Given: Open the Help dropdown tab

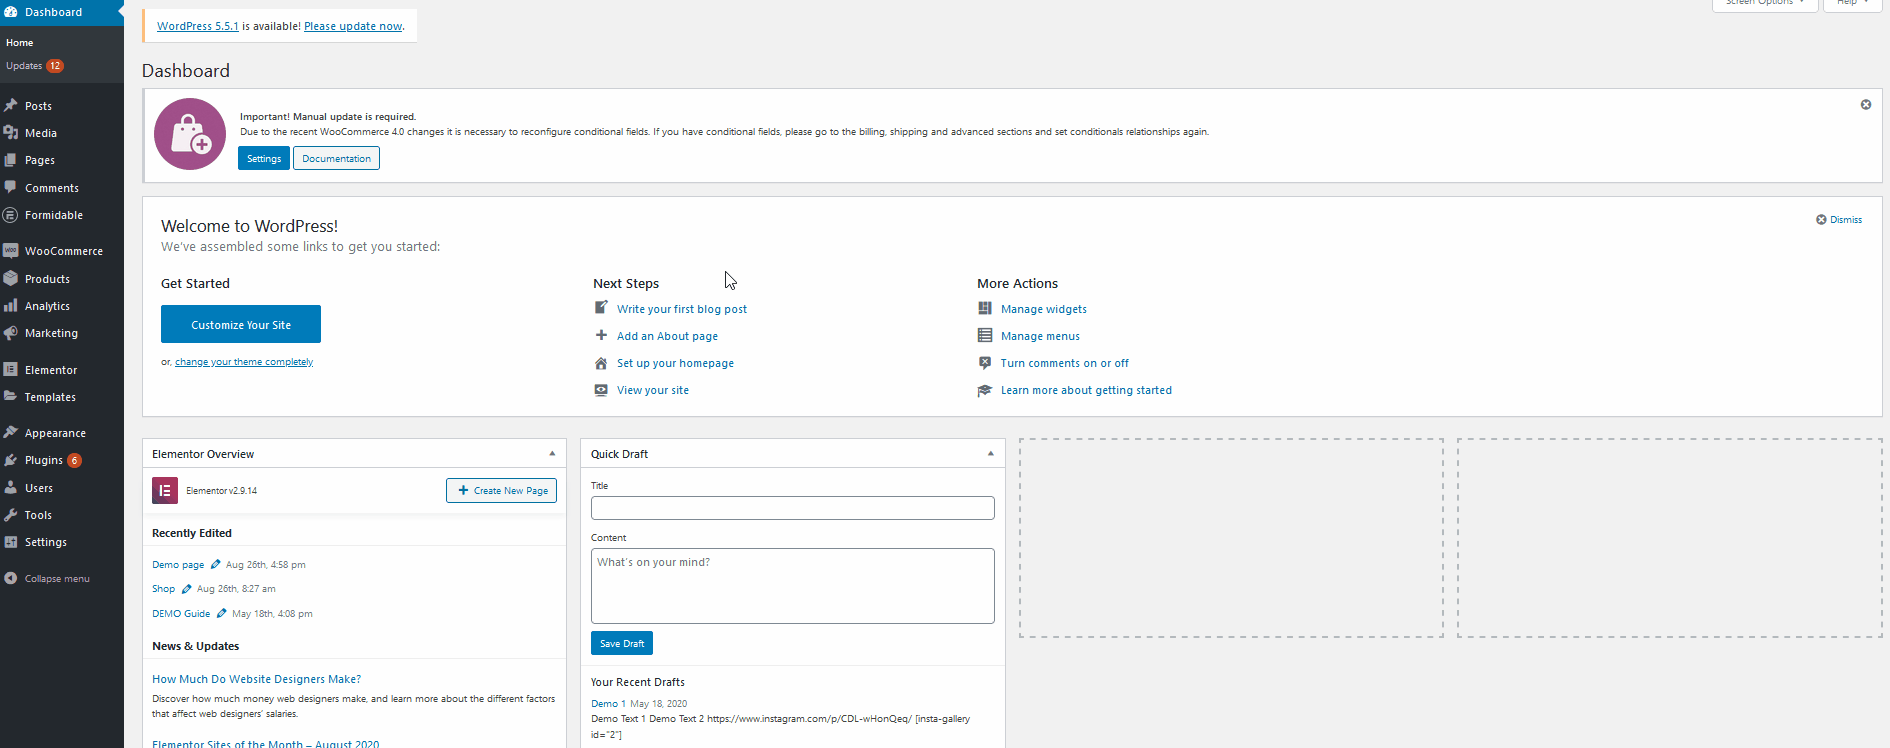Looking at the screenshot, I should click(1853, 3).
